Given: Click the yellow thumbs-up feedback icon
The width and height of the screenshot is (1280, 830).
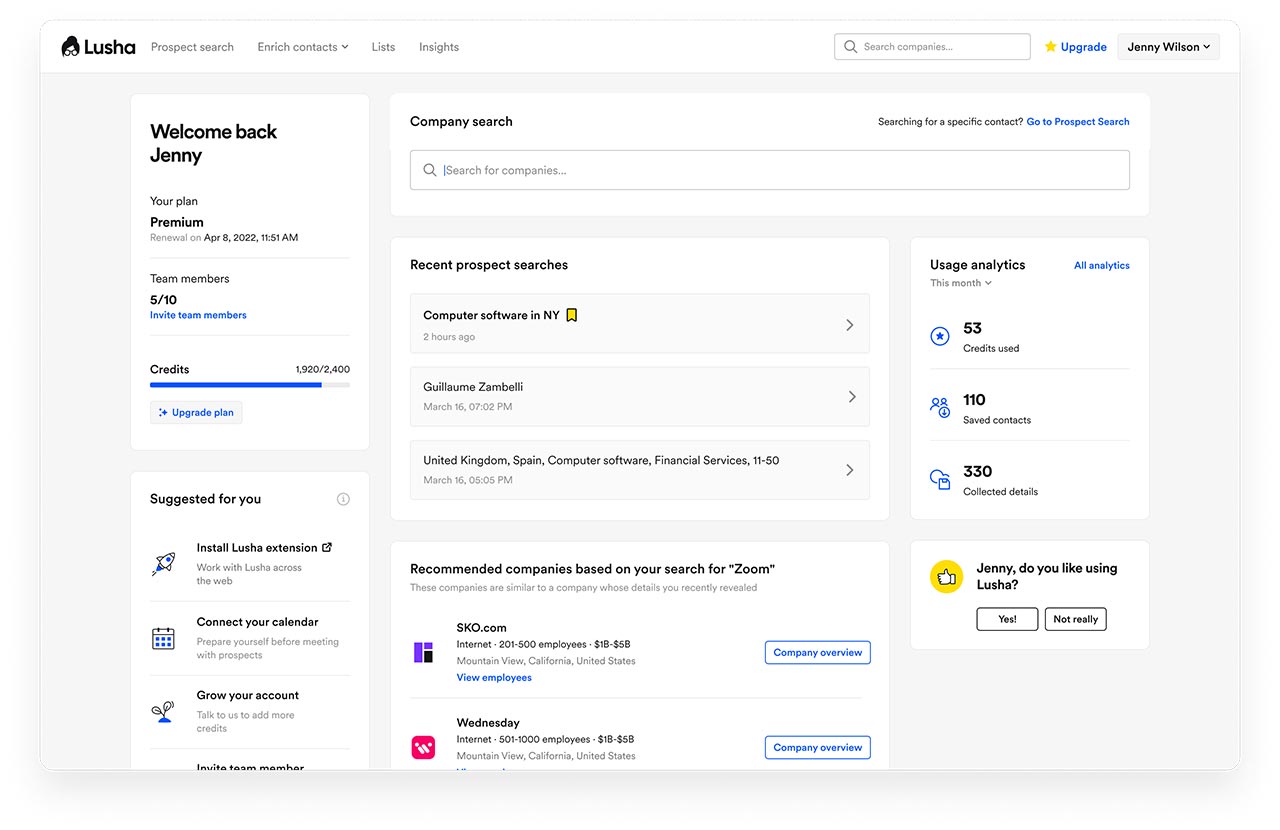Looking at the screenshot, I should (946, 577).
